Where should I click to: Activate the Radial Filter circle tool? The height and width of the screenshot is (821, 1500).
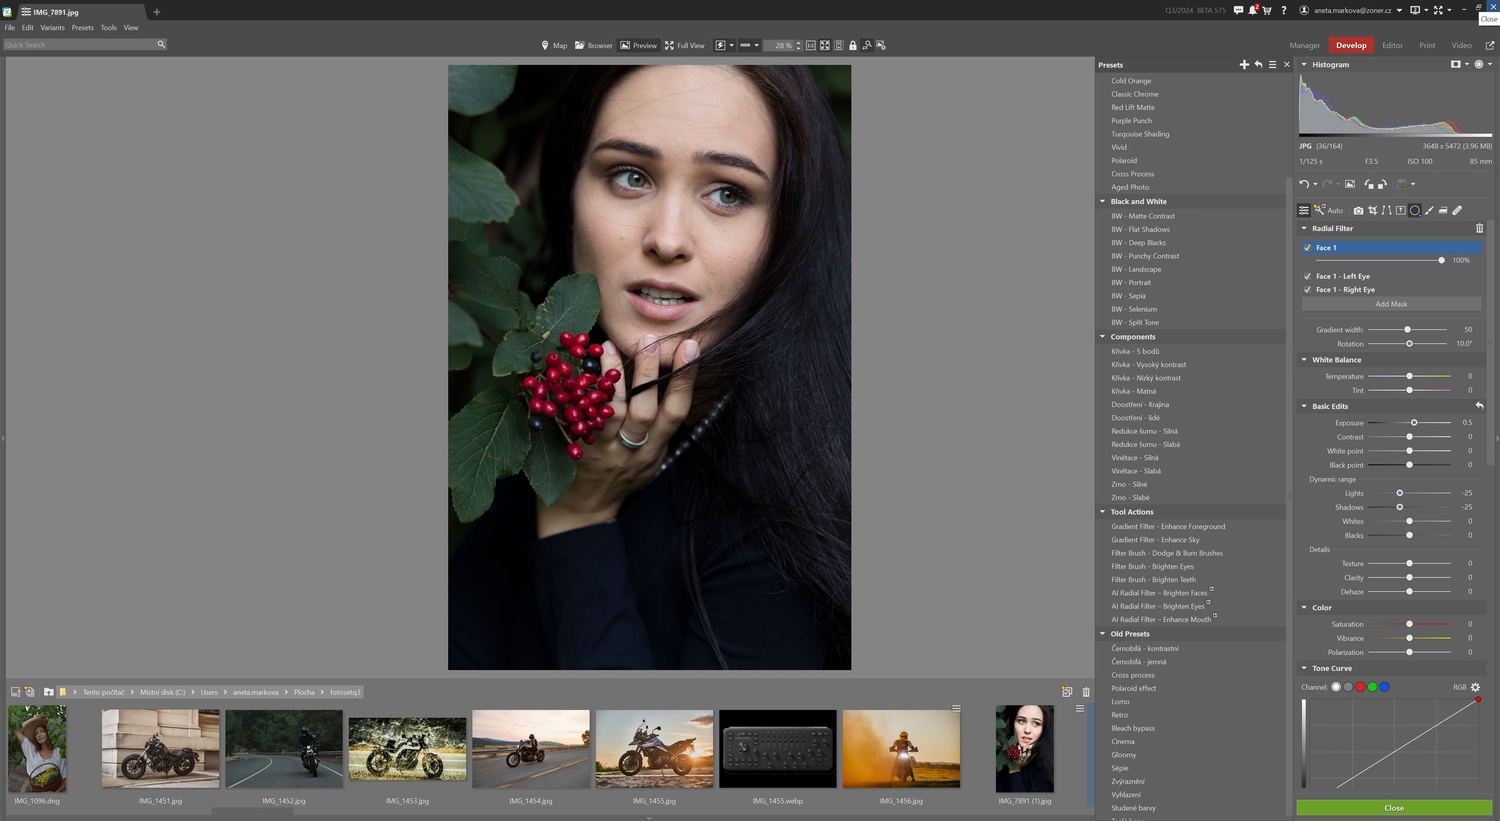pyautogui.click(x=1414, y=210)
